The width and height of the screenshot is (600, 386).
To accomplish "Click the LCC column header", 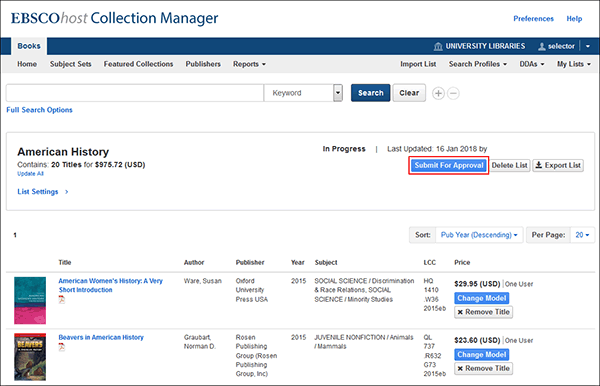I will click(429, 262).
